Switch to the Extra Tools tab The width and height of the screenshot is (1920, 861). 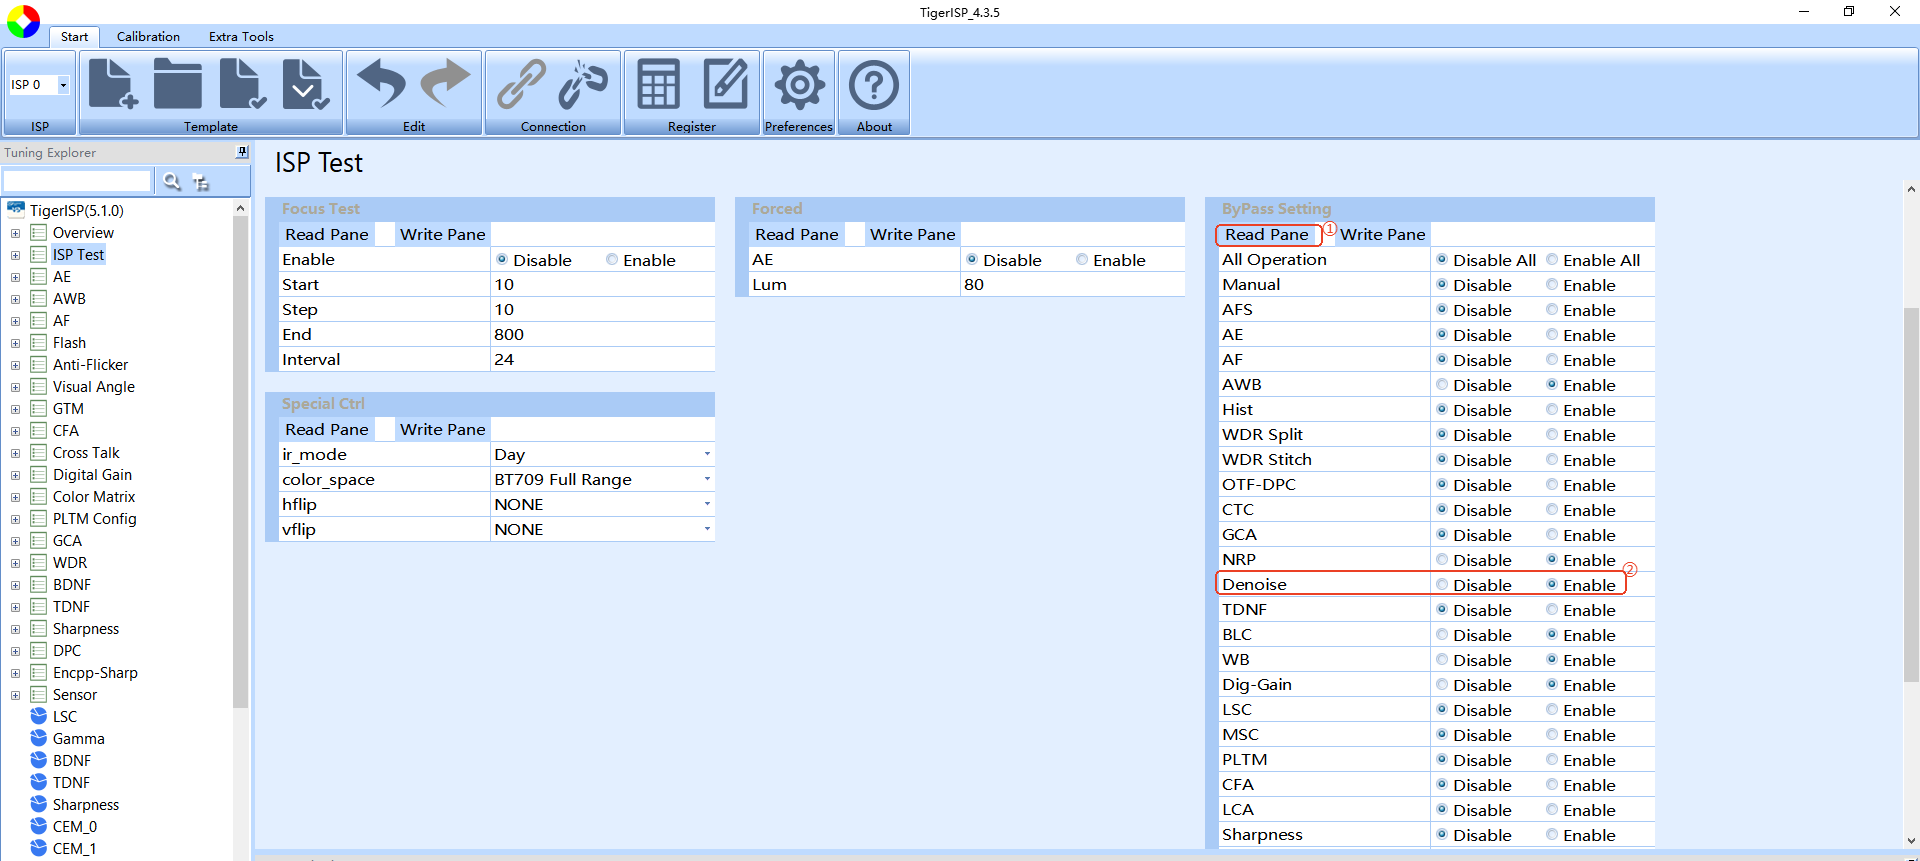[x=241, y=37]
